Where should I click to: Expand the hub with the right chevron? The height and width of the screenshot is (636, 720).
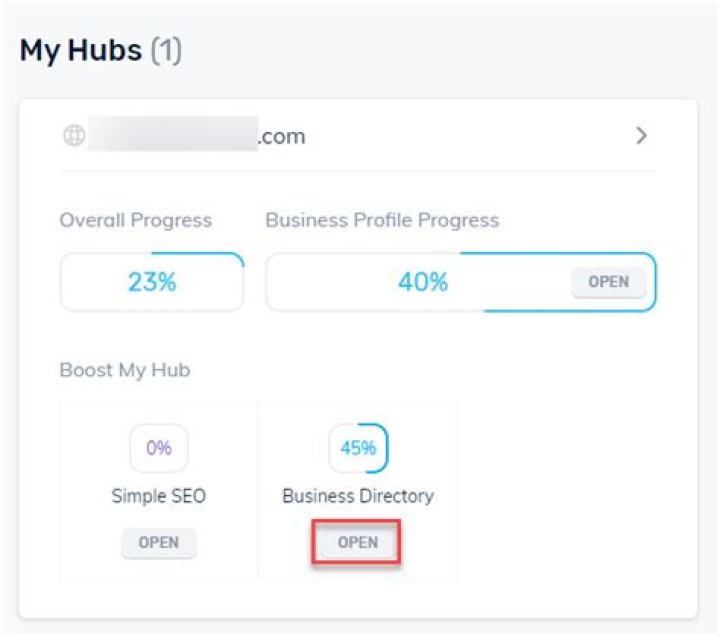tap(641, 135)
